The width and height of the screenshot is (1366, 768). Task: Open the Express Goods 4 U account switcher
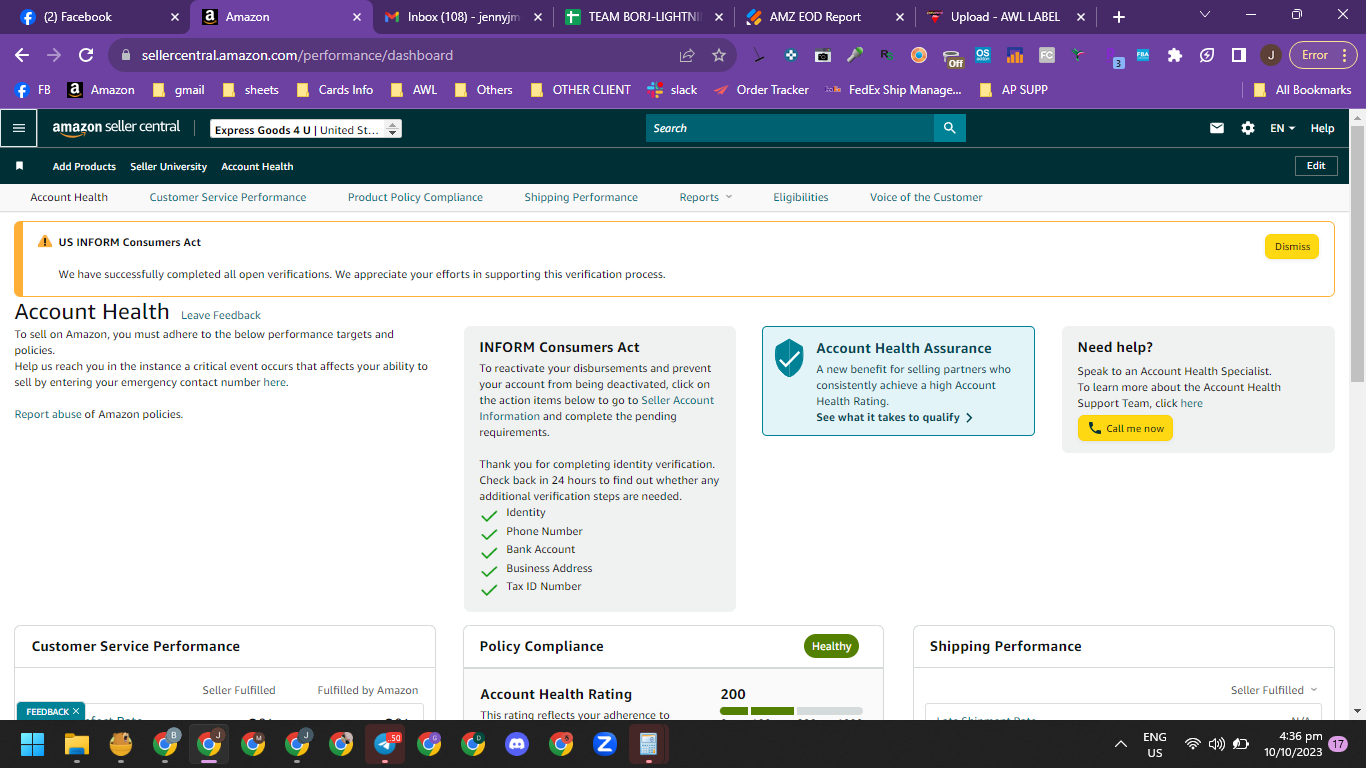click(306, 129)
